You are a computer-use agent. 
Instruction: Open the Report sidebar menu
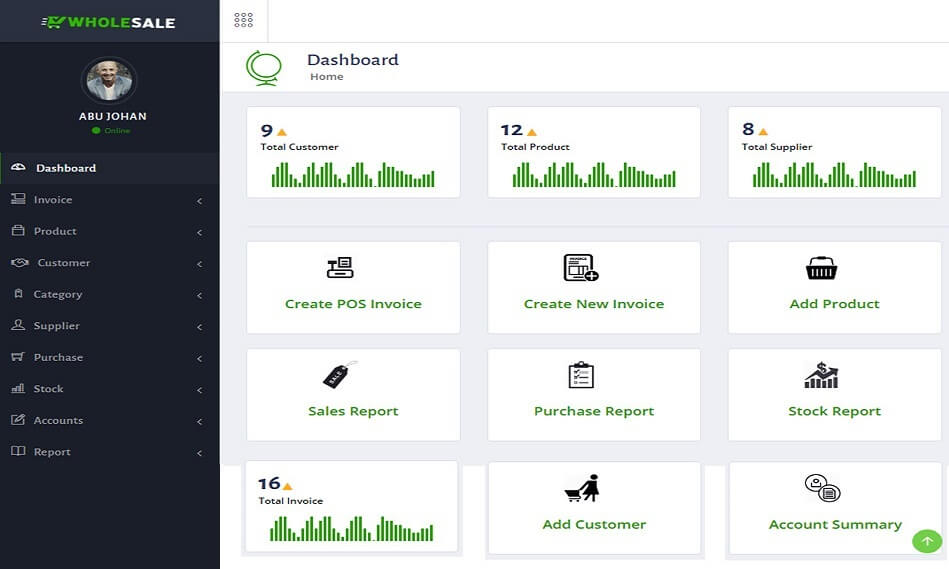click(x=110, y=451)
